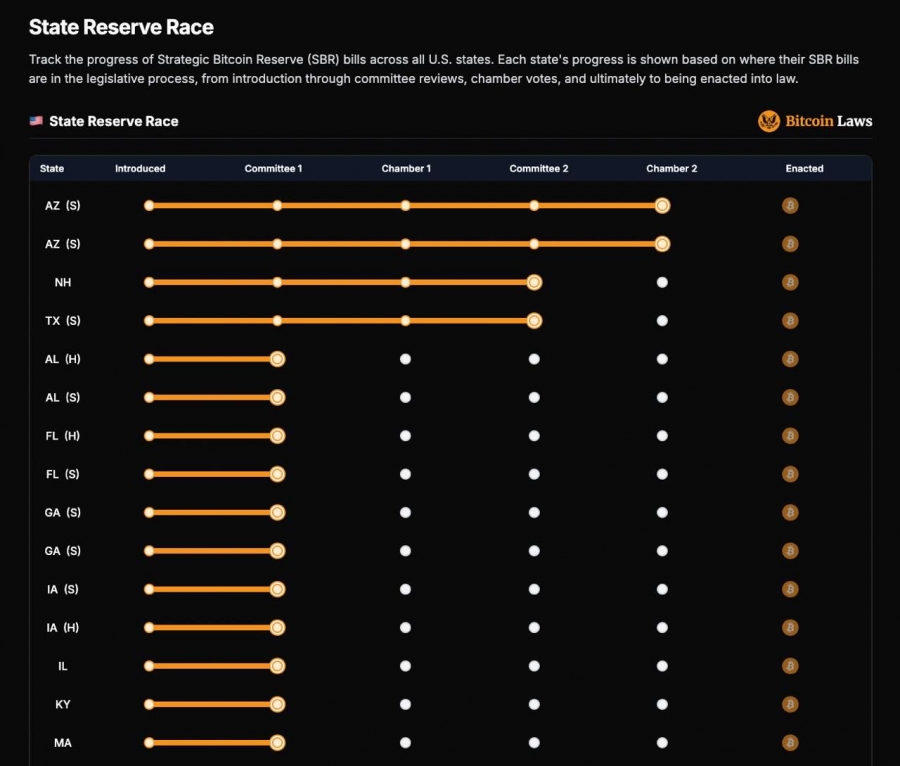Click the Enacted bitcoin coin in FL (H) row
Image resolution: width=900 pixels, height=766 pixels.
790,436
